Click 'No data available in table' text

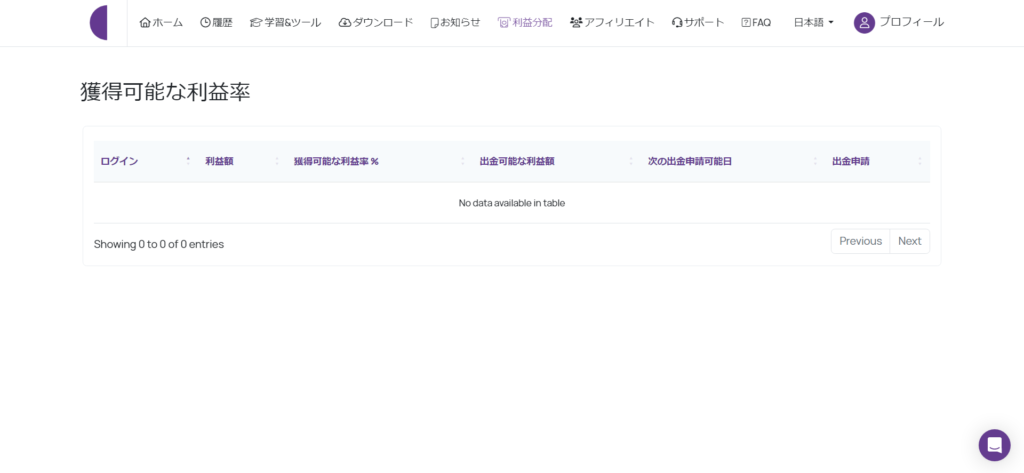click(512, 203)
